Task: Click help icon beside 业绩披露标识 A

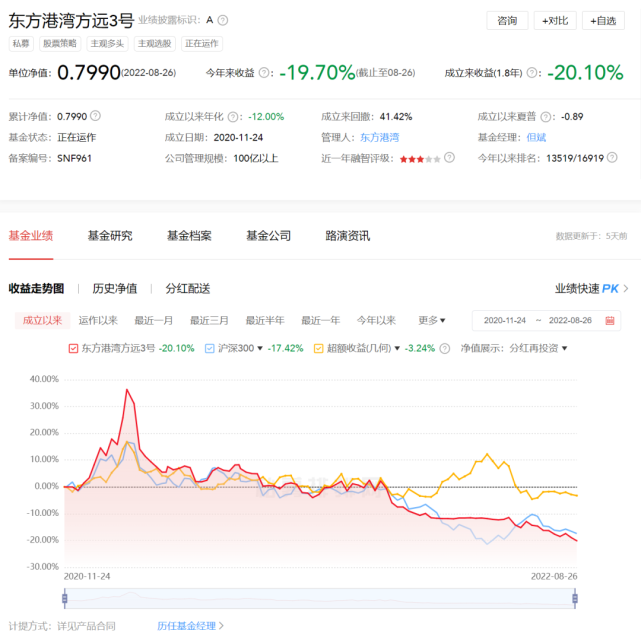Action: (223, 20)
